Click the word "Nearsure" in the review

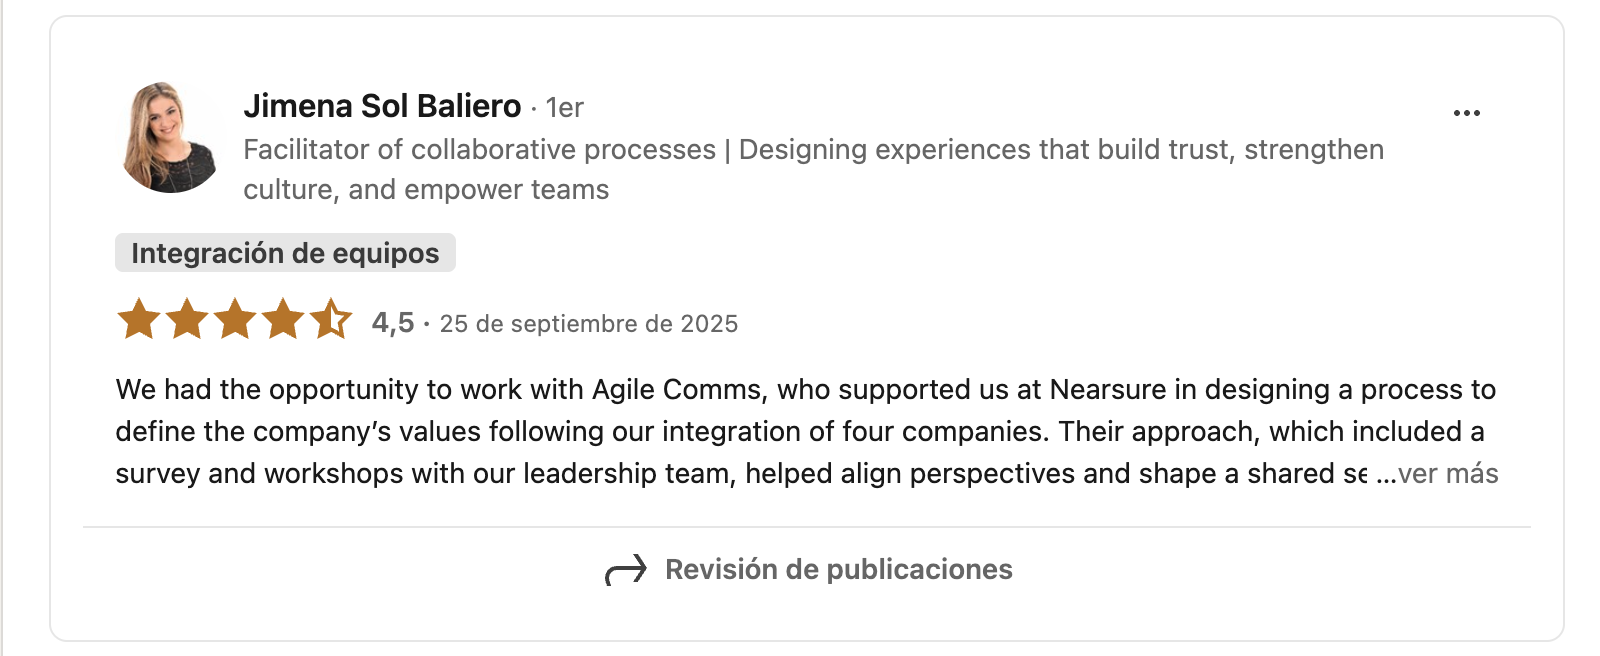pos(1107,390)
